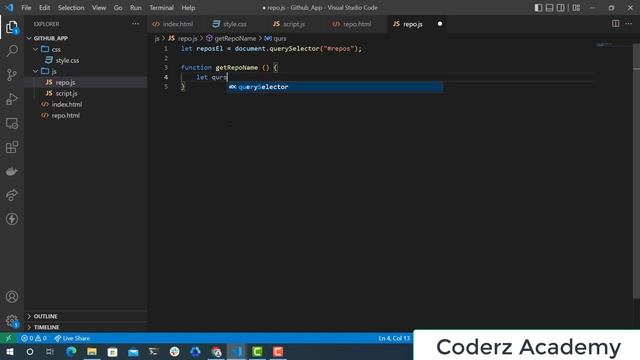The height and width of the screenshot is (360, 640).
Task: Click Ln 4, Col 13 cursor position
Action: point(394,338)
